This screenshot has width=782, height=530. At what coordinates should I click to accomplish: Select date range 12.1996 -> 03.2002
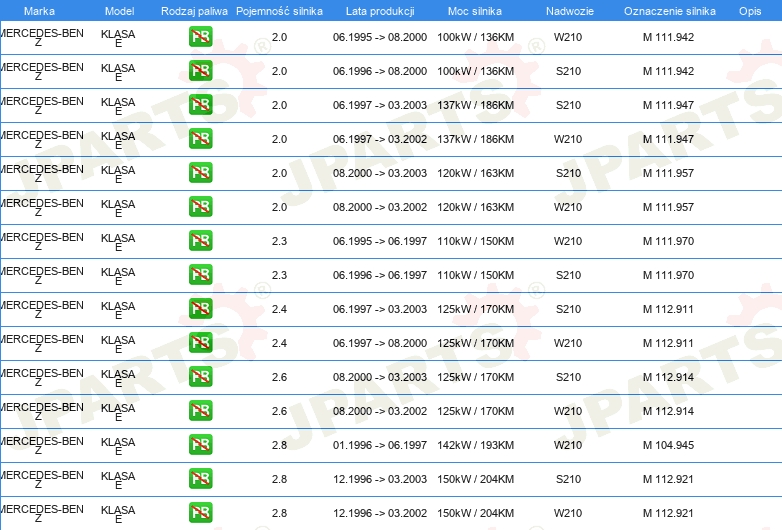click(380, 513)
